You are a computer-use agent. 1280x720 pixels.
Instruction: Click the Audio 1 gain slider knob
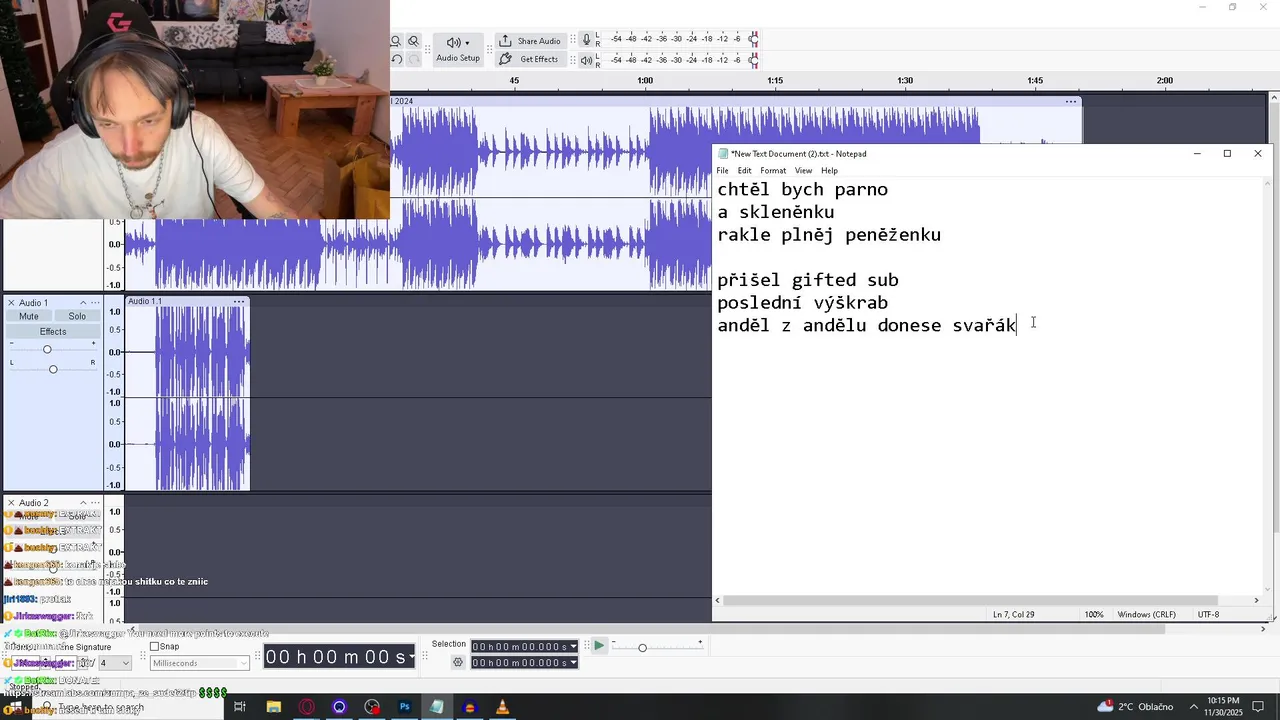tap(47, 349)
